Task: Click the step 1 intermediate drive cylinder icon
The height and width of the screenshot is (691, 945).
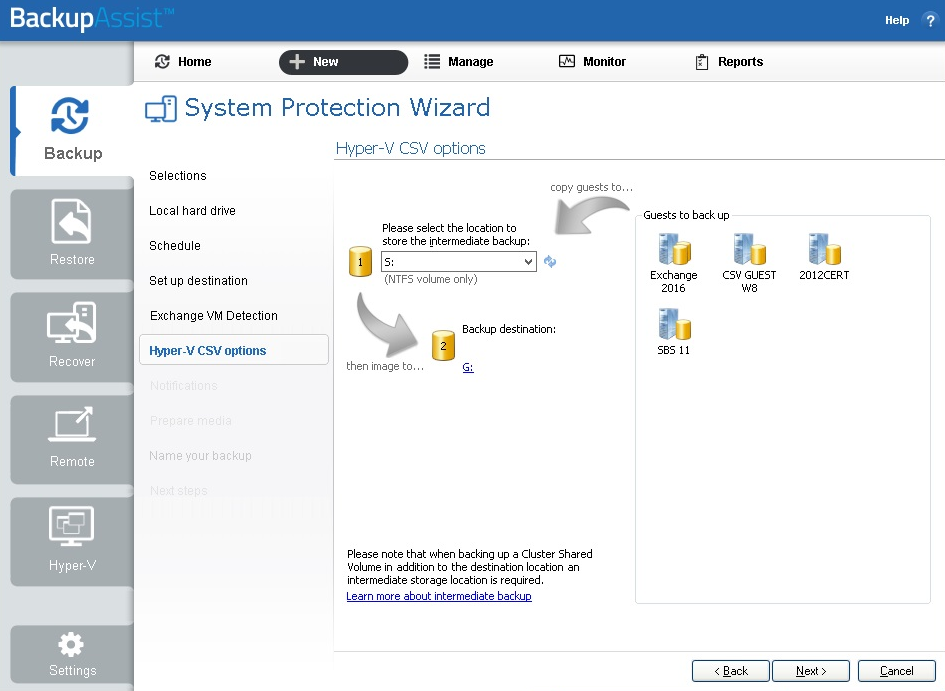Action: tap(360, 261)
